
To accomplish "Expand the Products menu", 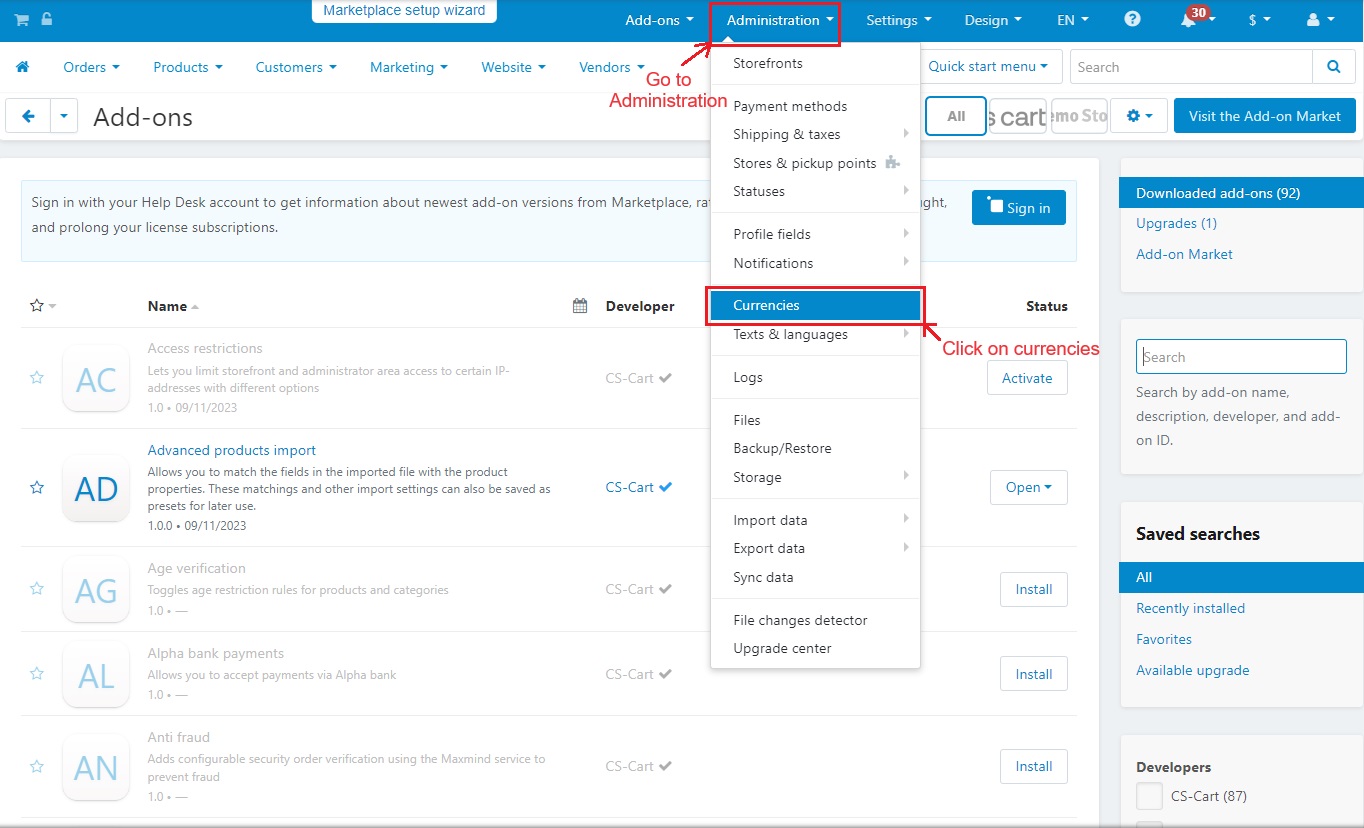I will [x=187, y=67].
